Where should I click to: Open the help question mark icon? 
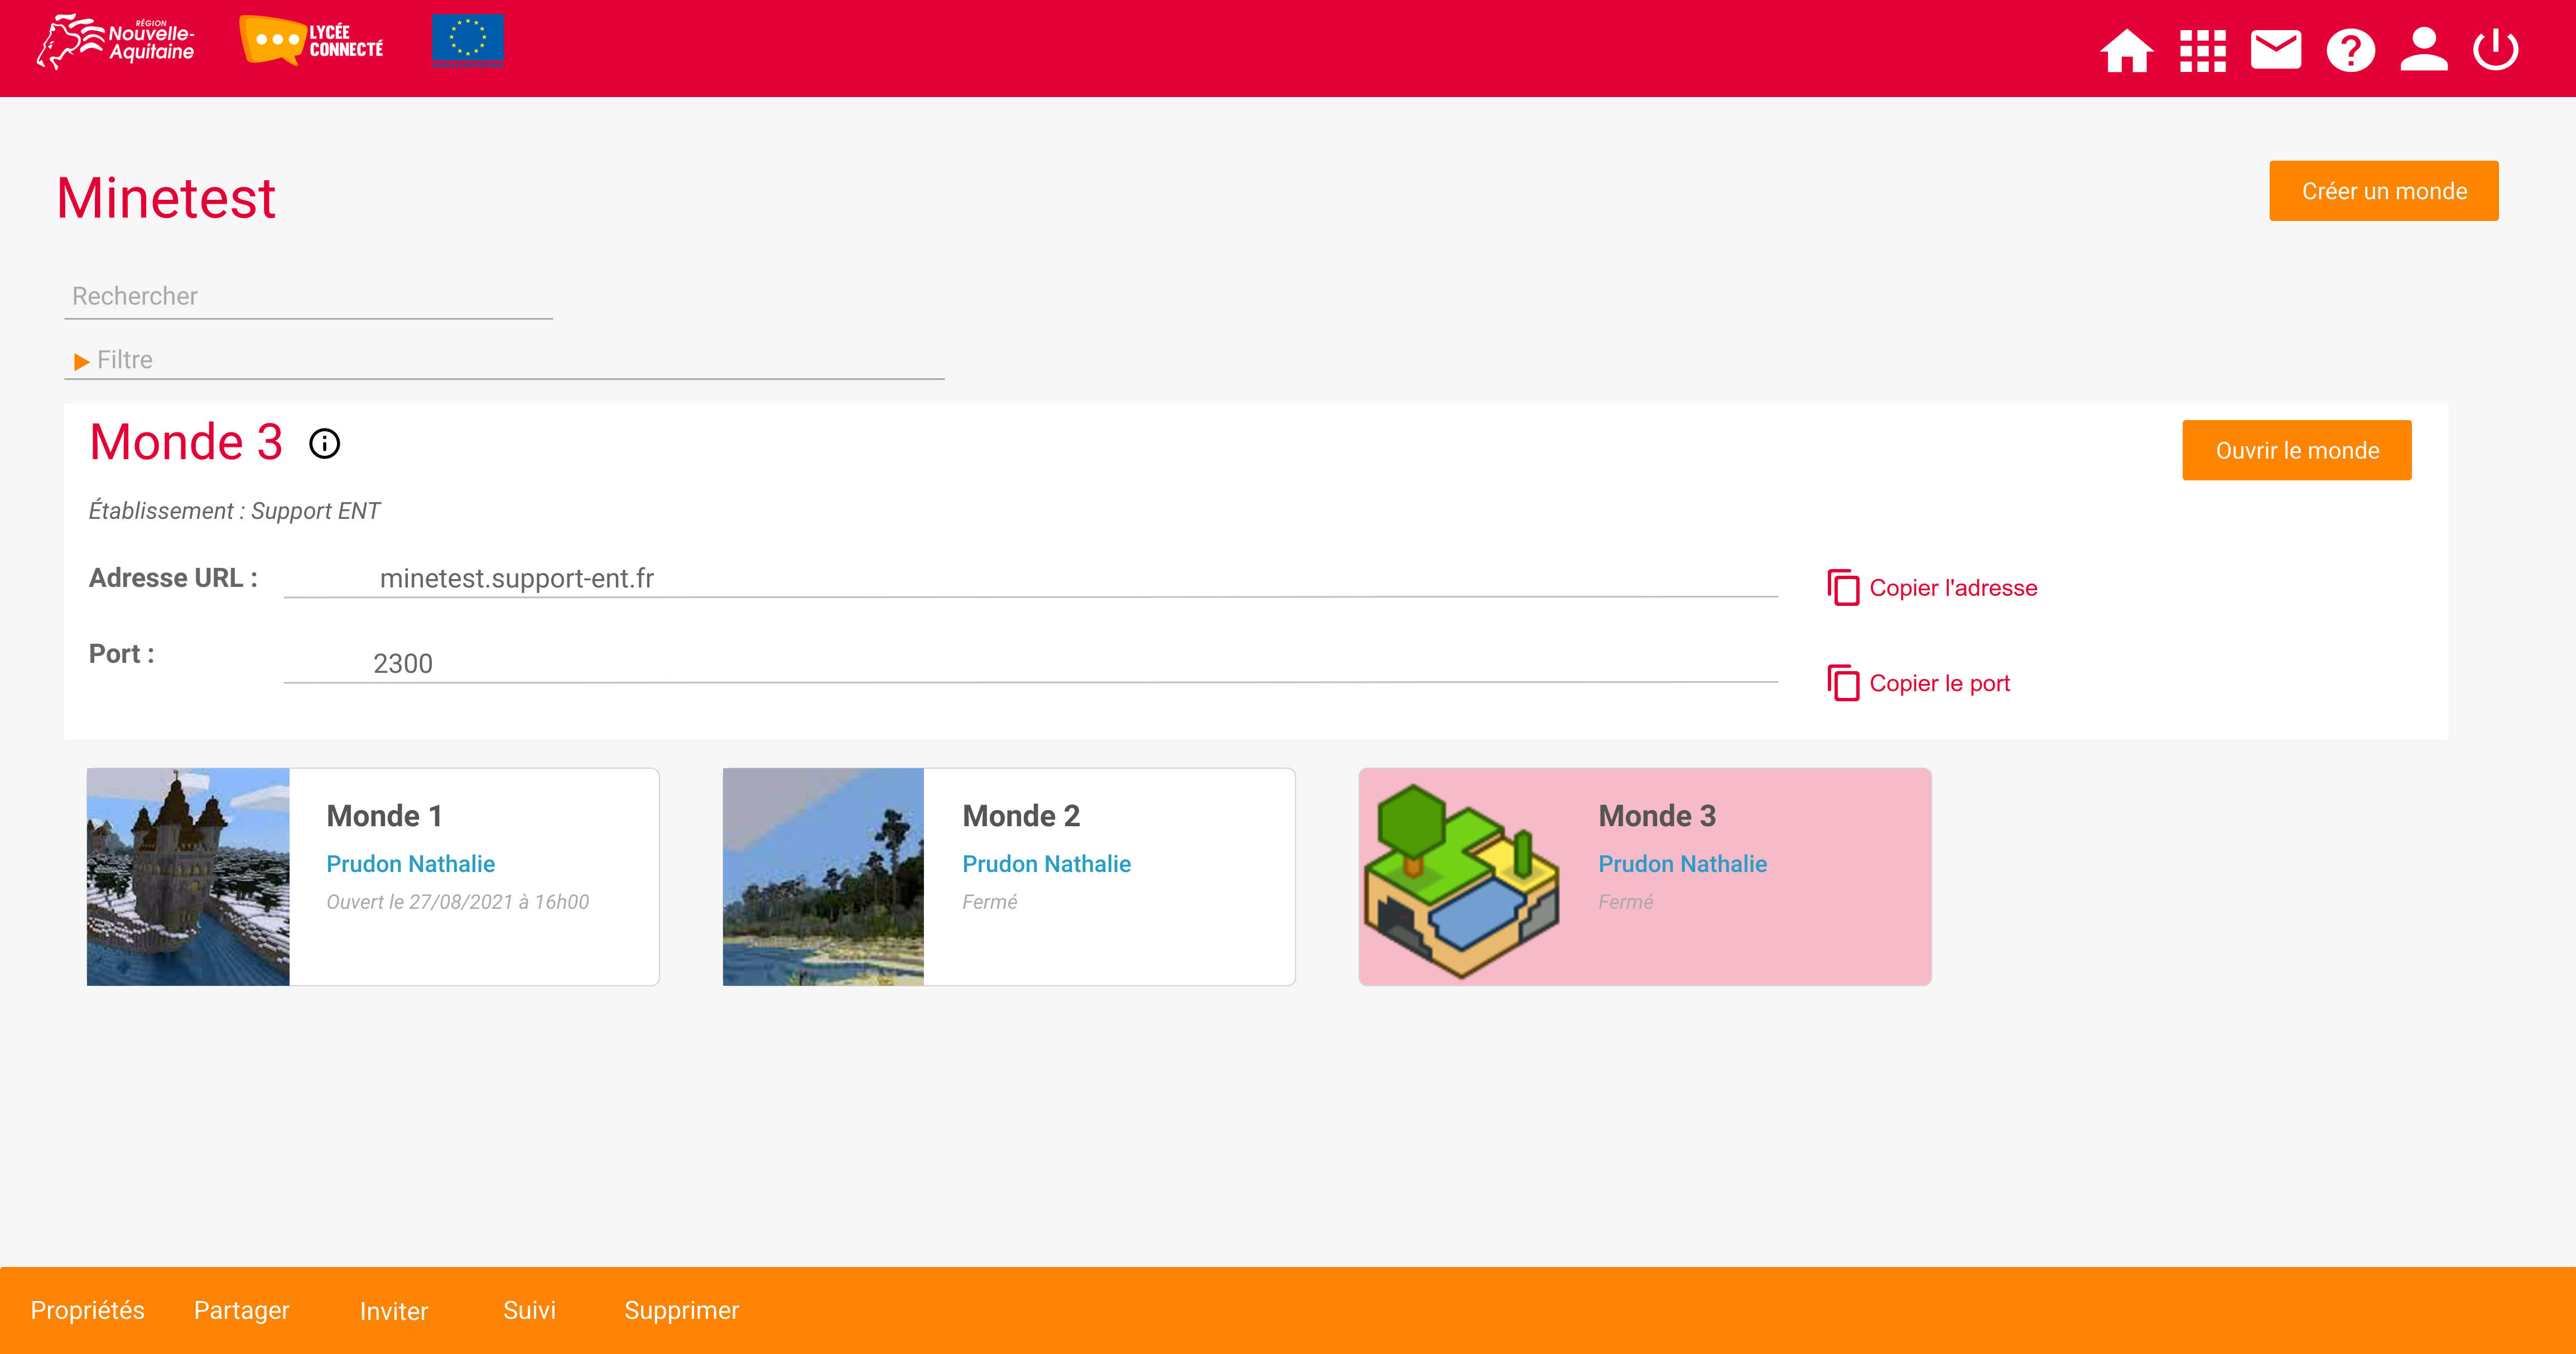tap(2350, 50)
